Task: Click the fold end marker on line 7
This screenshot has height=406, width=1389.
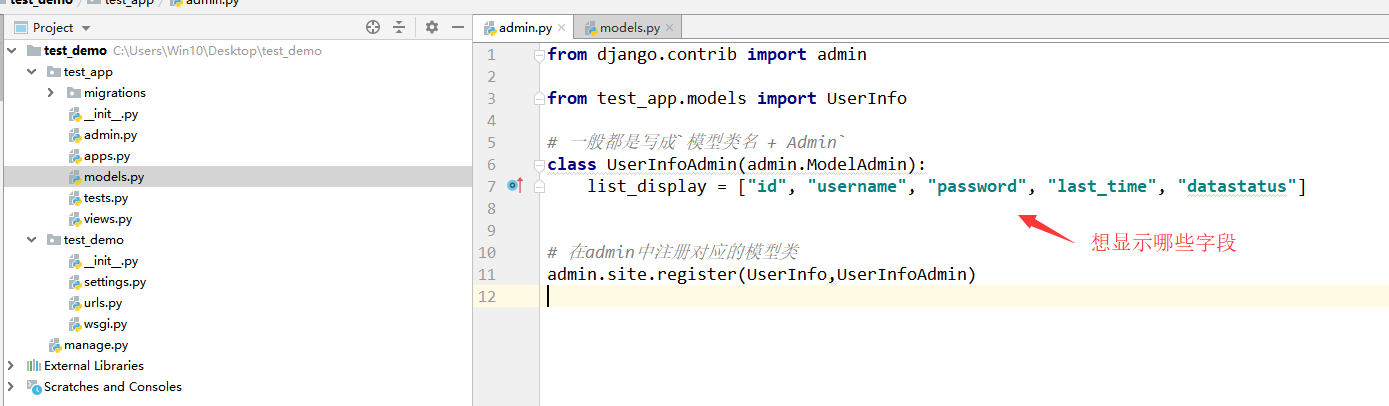Action: coord(539,186)
